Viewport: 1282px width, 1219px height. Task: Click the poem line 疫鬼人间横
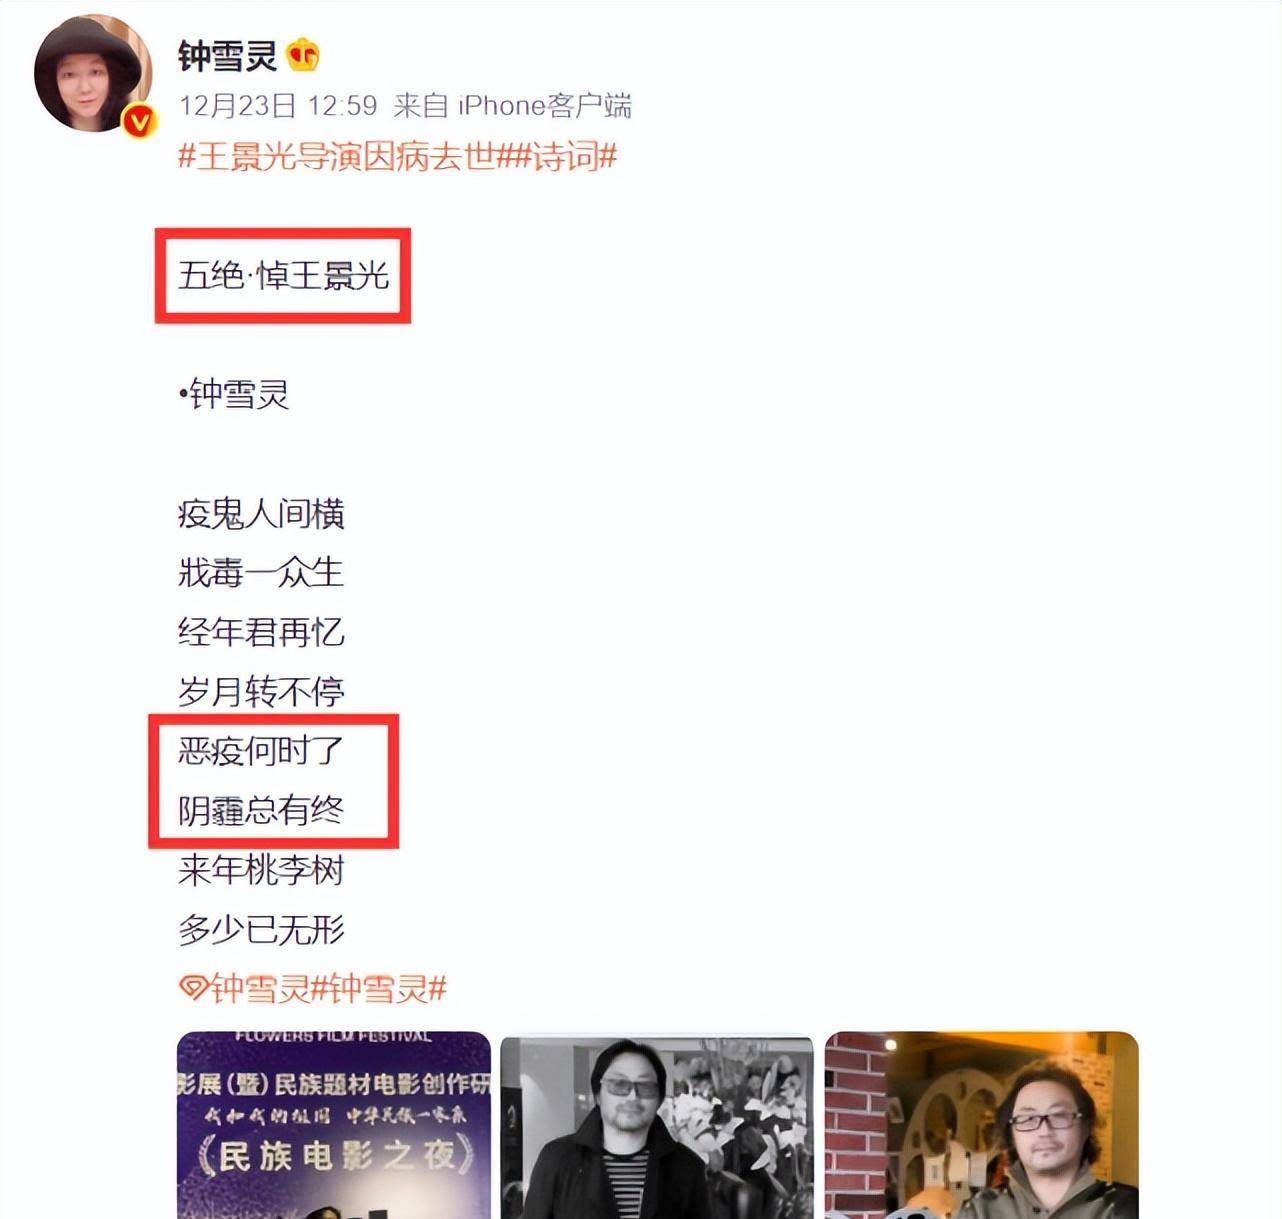coord(261,513)
